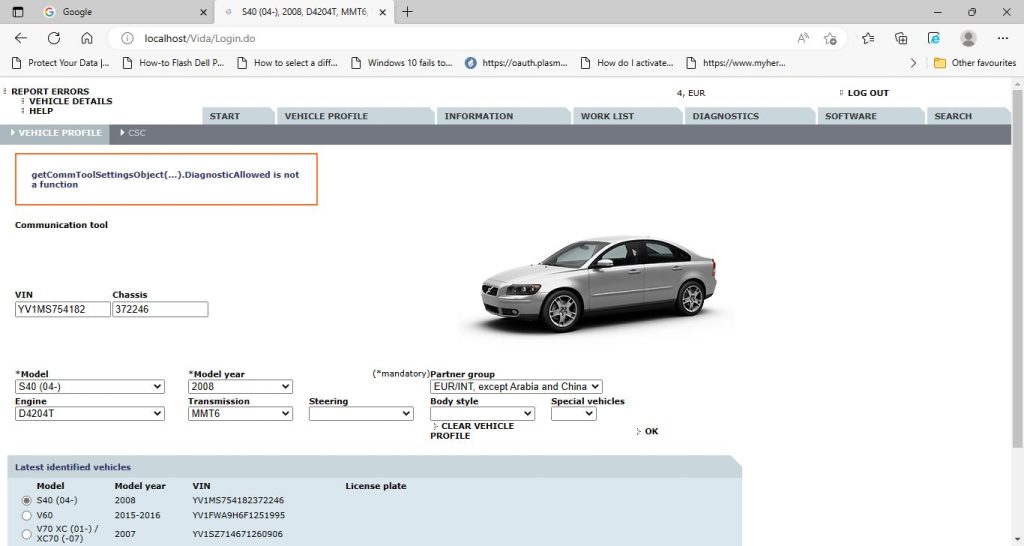This screenshot has width=1024, height=546.
Task: Focus the Chassis input field
Action: 160,309
